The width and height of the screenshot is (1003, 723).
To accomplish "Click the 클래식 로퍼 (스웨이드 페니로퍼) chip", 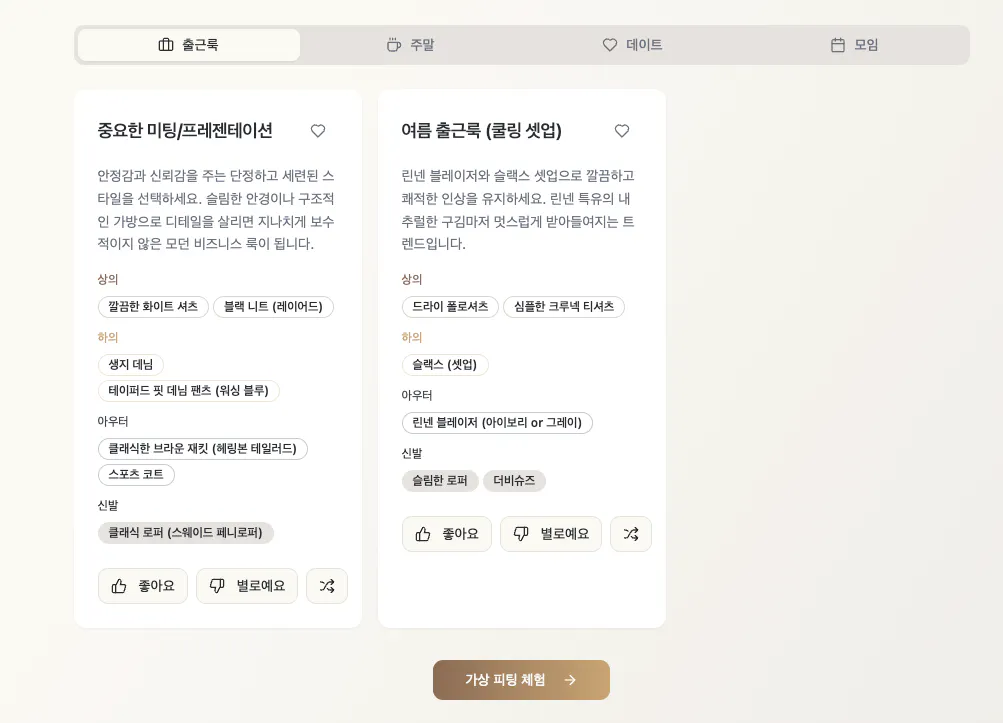I will click(x=186, y=533).
